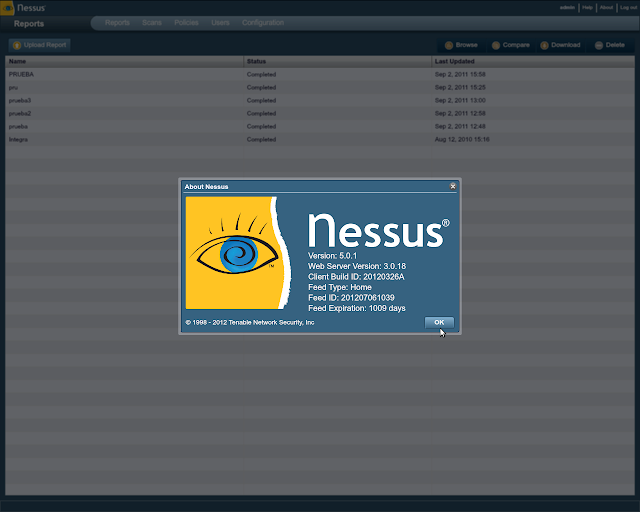Open the Reports tab

pyautogui.click(x=117, y=23)
